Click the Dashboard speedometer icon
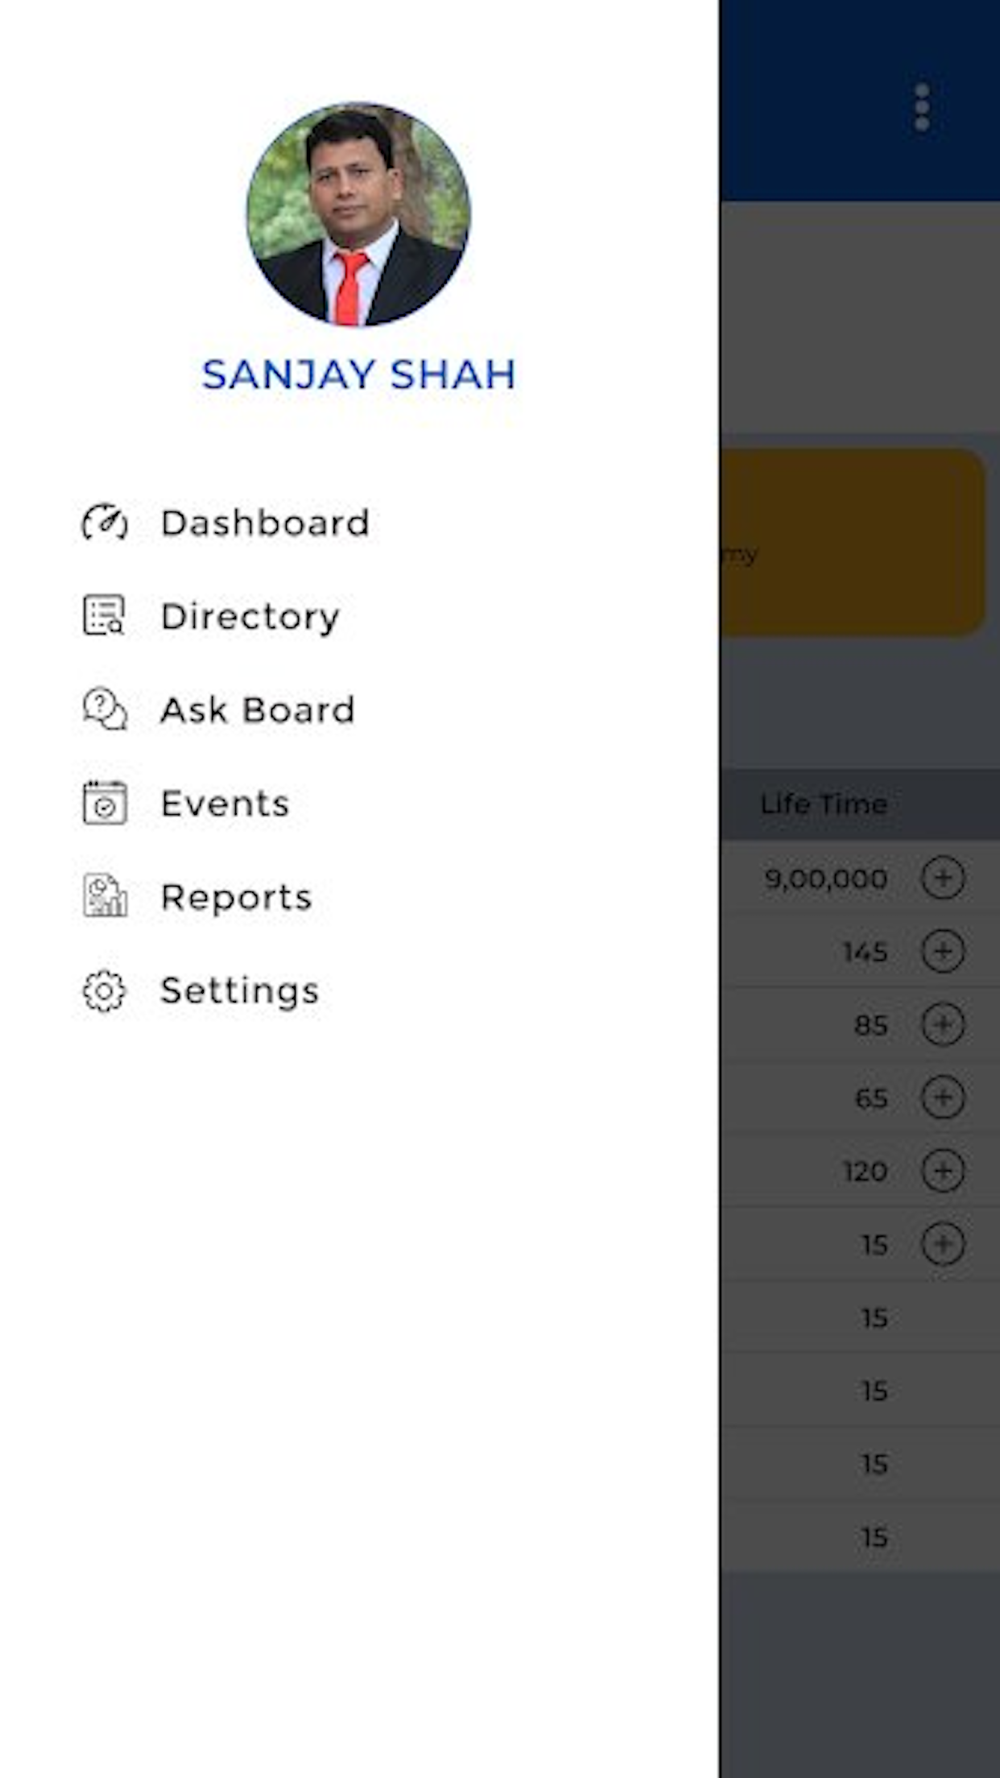This screenshot has width=1000, height=1778. tap(104, 522)
